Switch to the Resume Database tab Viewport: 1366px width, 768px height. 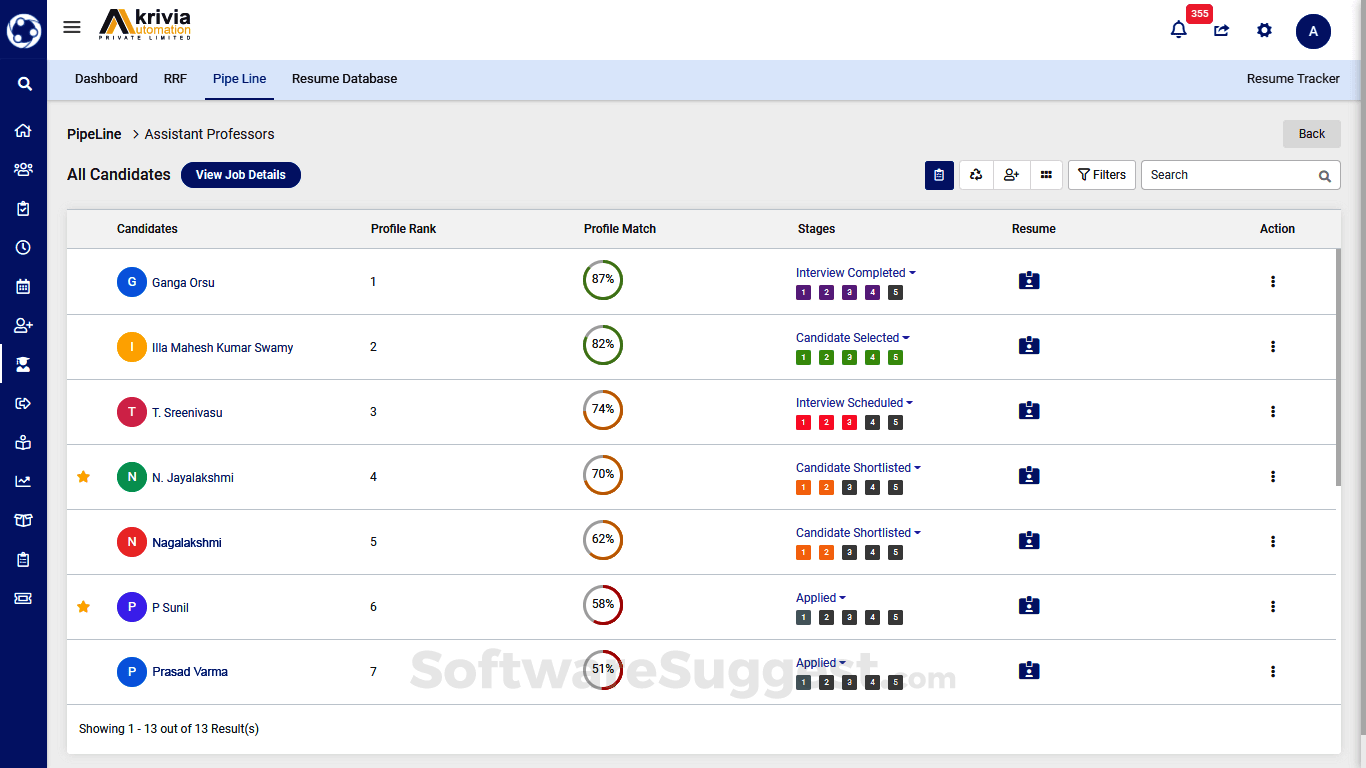click(x=344, y=79)
